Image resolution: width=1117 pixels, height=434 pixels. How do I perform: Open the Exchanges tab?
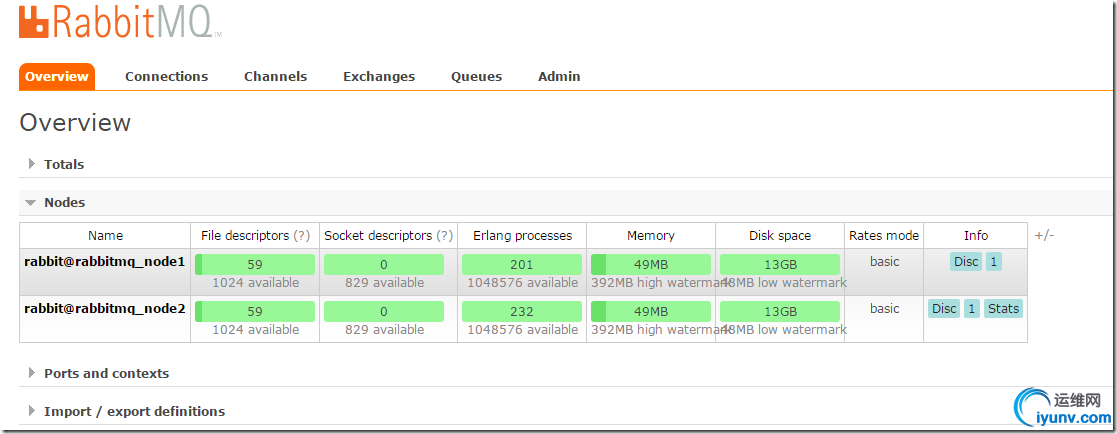[379, 76]
